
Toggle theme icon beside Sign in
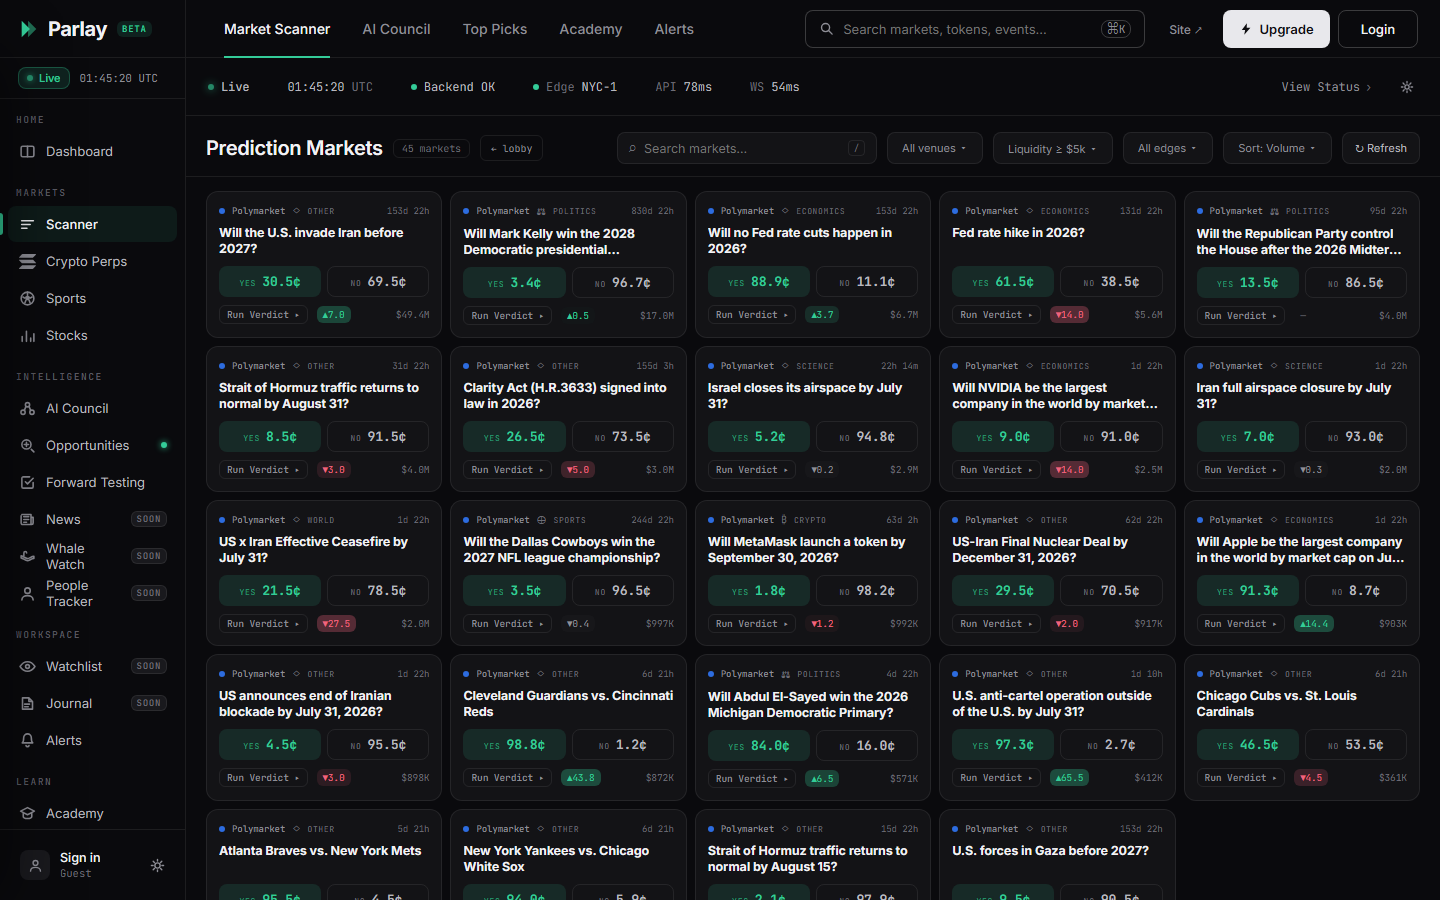tap(157, 866)
